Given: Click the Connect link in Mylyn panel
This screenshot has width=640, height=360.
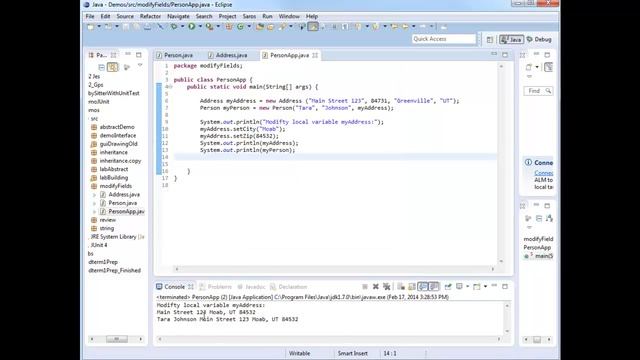Looking at the screenshot, I should [x=544, y=173].
